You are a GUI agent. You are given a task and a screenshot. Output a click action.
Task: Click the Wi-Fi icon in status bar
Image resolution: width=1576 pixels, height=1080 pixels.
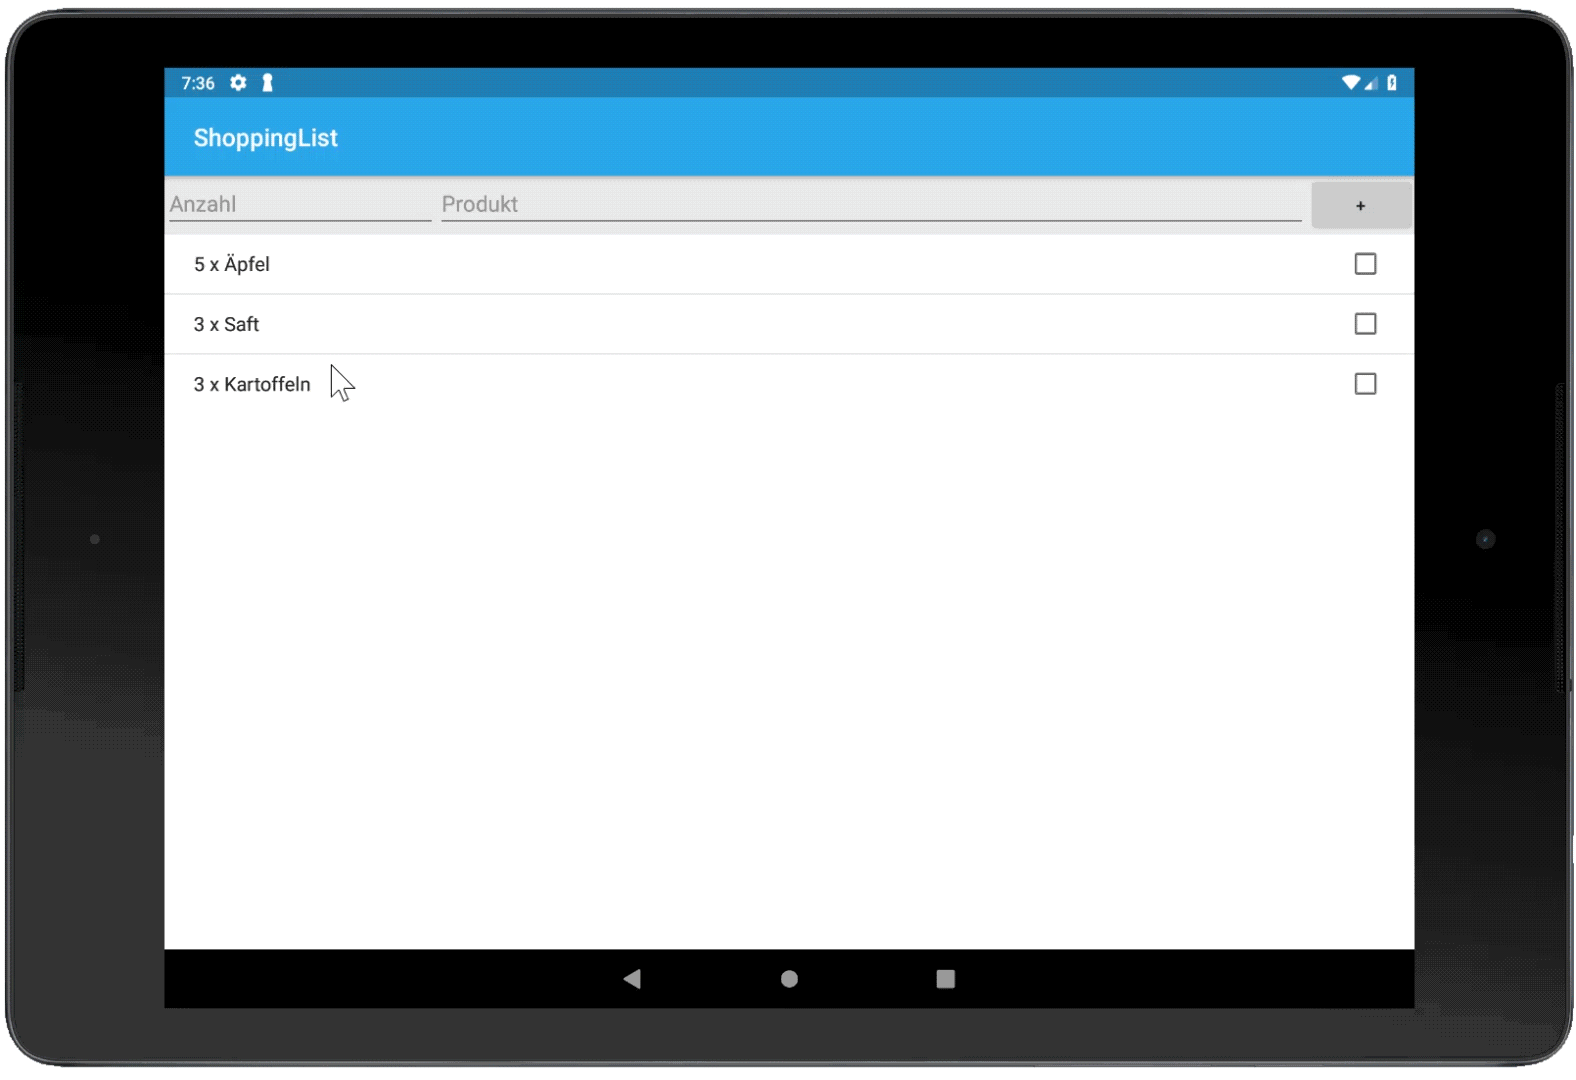click(1351, 83)
